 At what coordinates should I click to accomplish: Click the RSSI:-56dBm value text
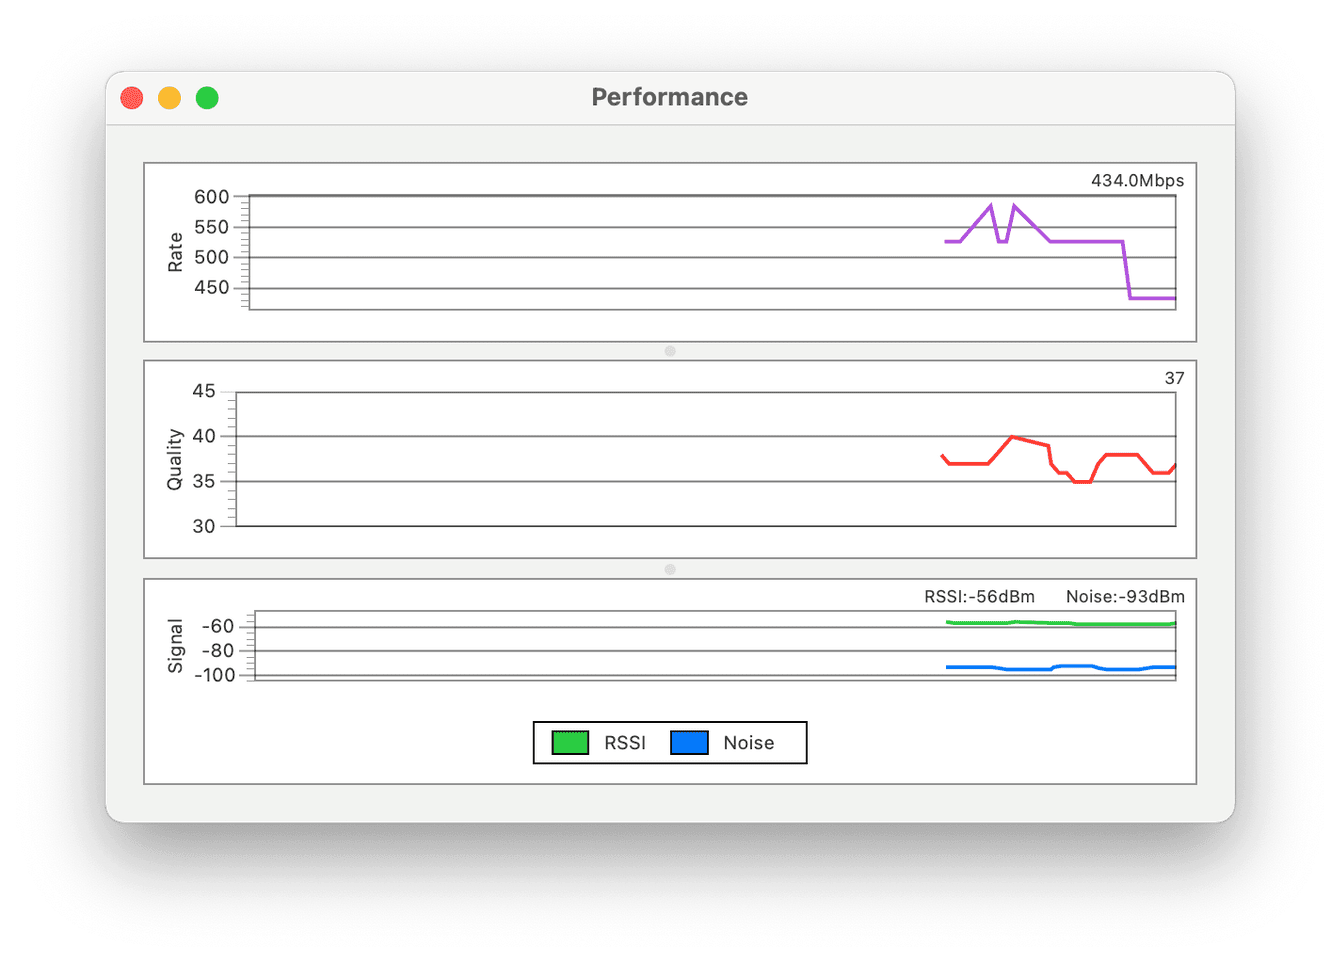(x=977, y=596)
